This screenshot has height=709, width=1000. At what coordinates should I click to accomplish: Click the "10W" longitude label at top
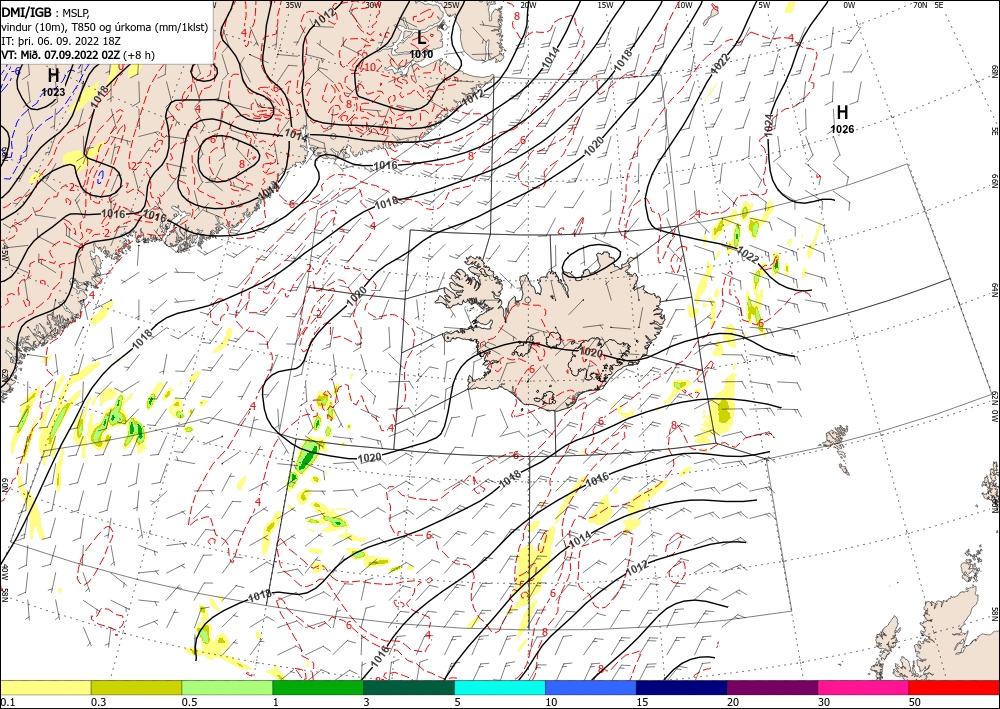click(684, 5)
